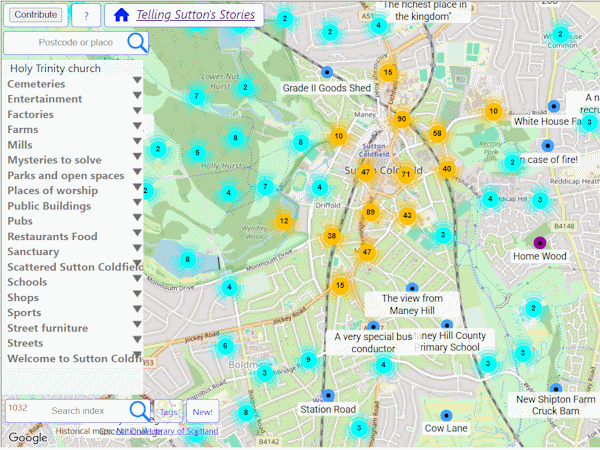Open the orange cluster marker numbered 89
This screenshot has height=450, width=600.
370,212
